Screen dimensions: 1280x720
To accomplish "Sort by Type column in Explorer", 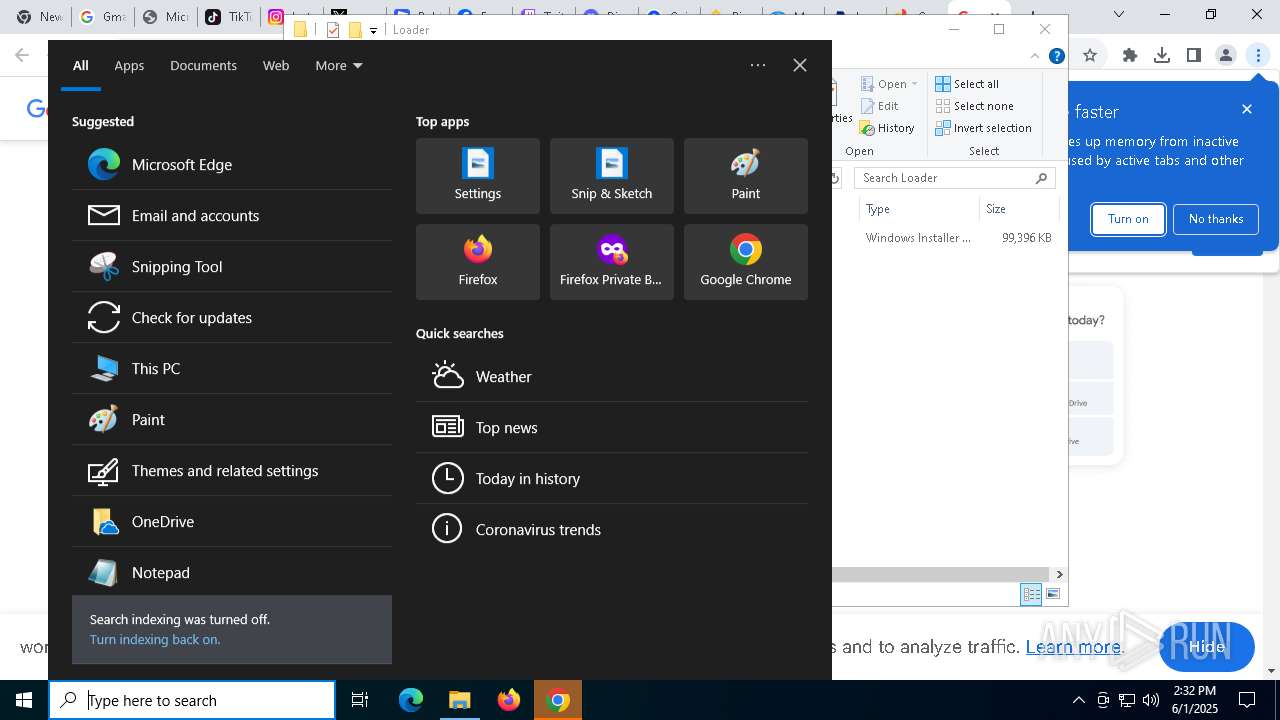I will click(x=919, y=209).
